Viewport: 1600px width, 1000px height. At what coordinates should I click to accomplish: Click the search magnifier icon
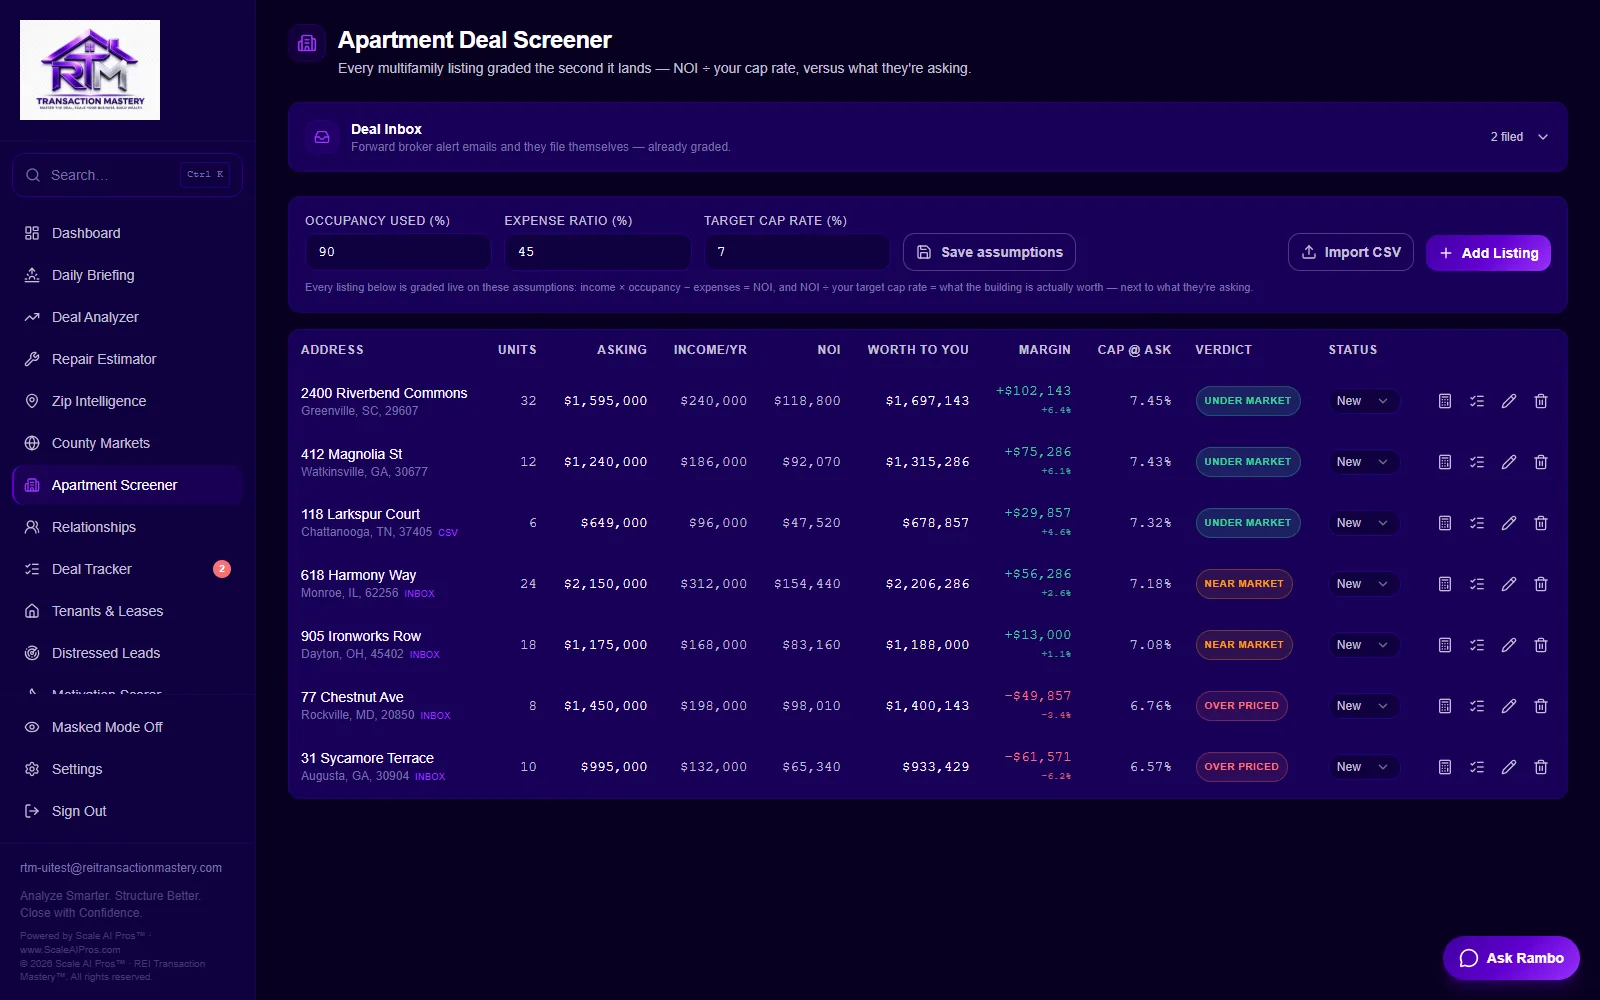pos(33,175)
